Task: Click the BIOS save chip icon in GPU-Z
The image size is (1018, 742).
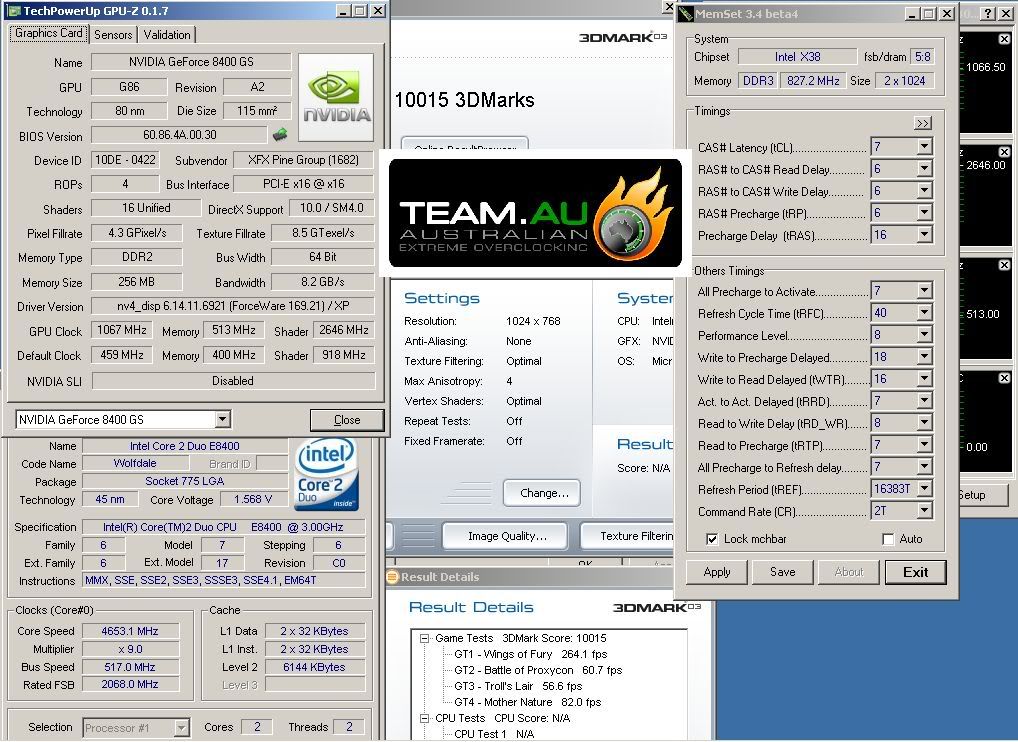Action: pyautogui.click(x=280, y=135)
